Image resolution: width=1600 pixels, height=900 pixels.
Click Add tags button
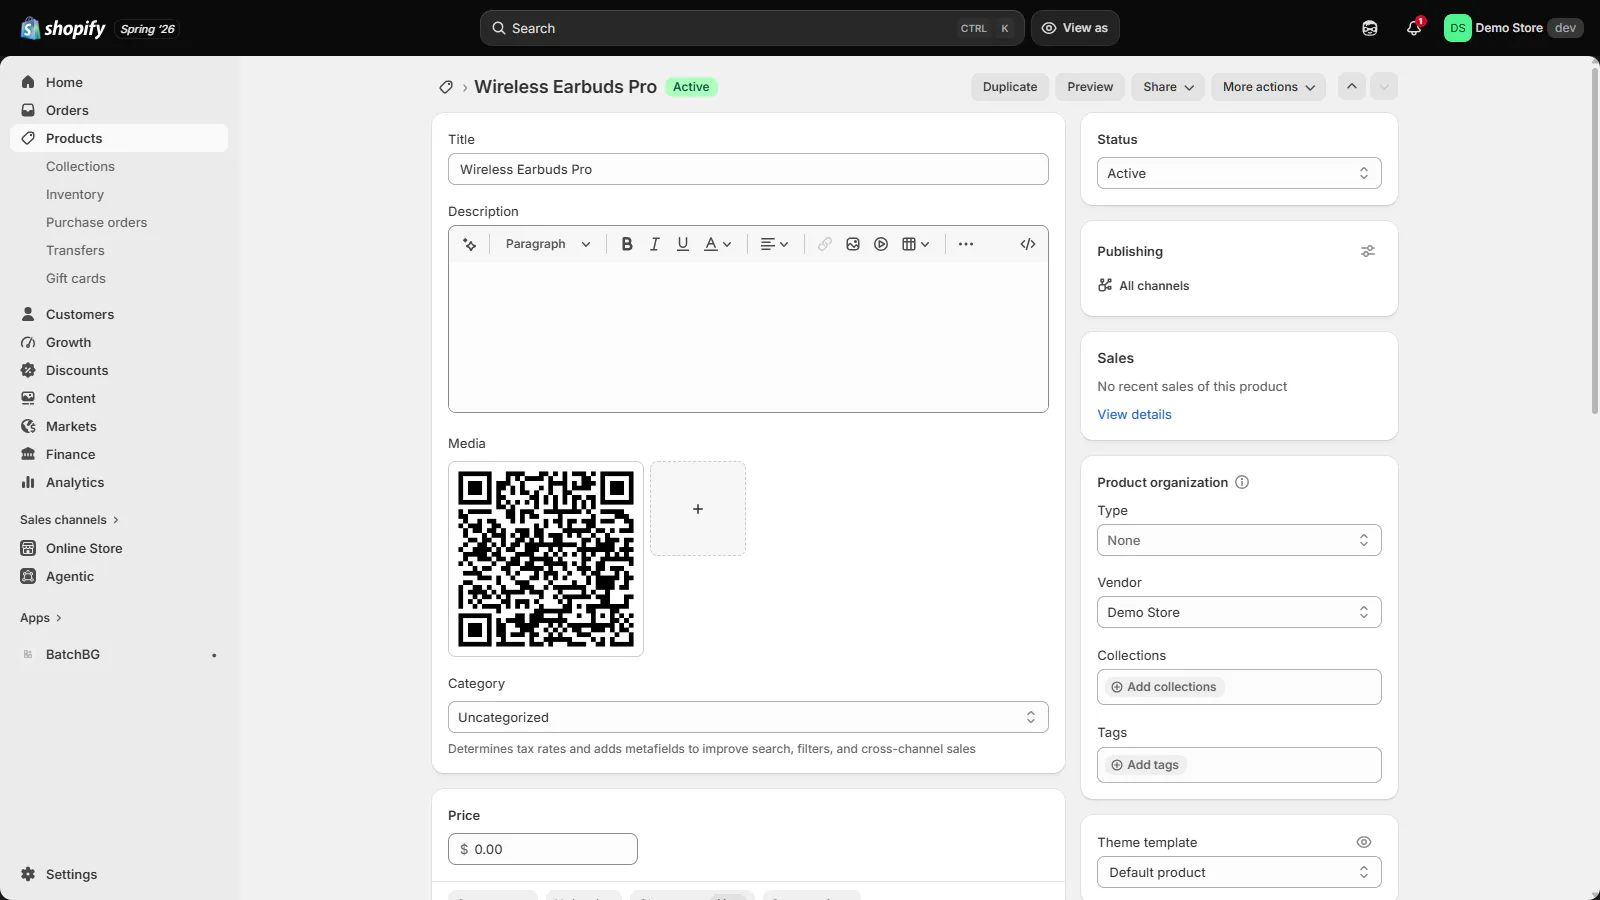point(1145,765)
